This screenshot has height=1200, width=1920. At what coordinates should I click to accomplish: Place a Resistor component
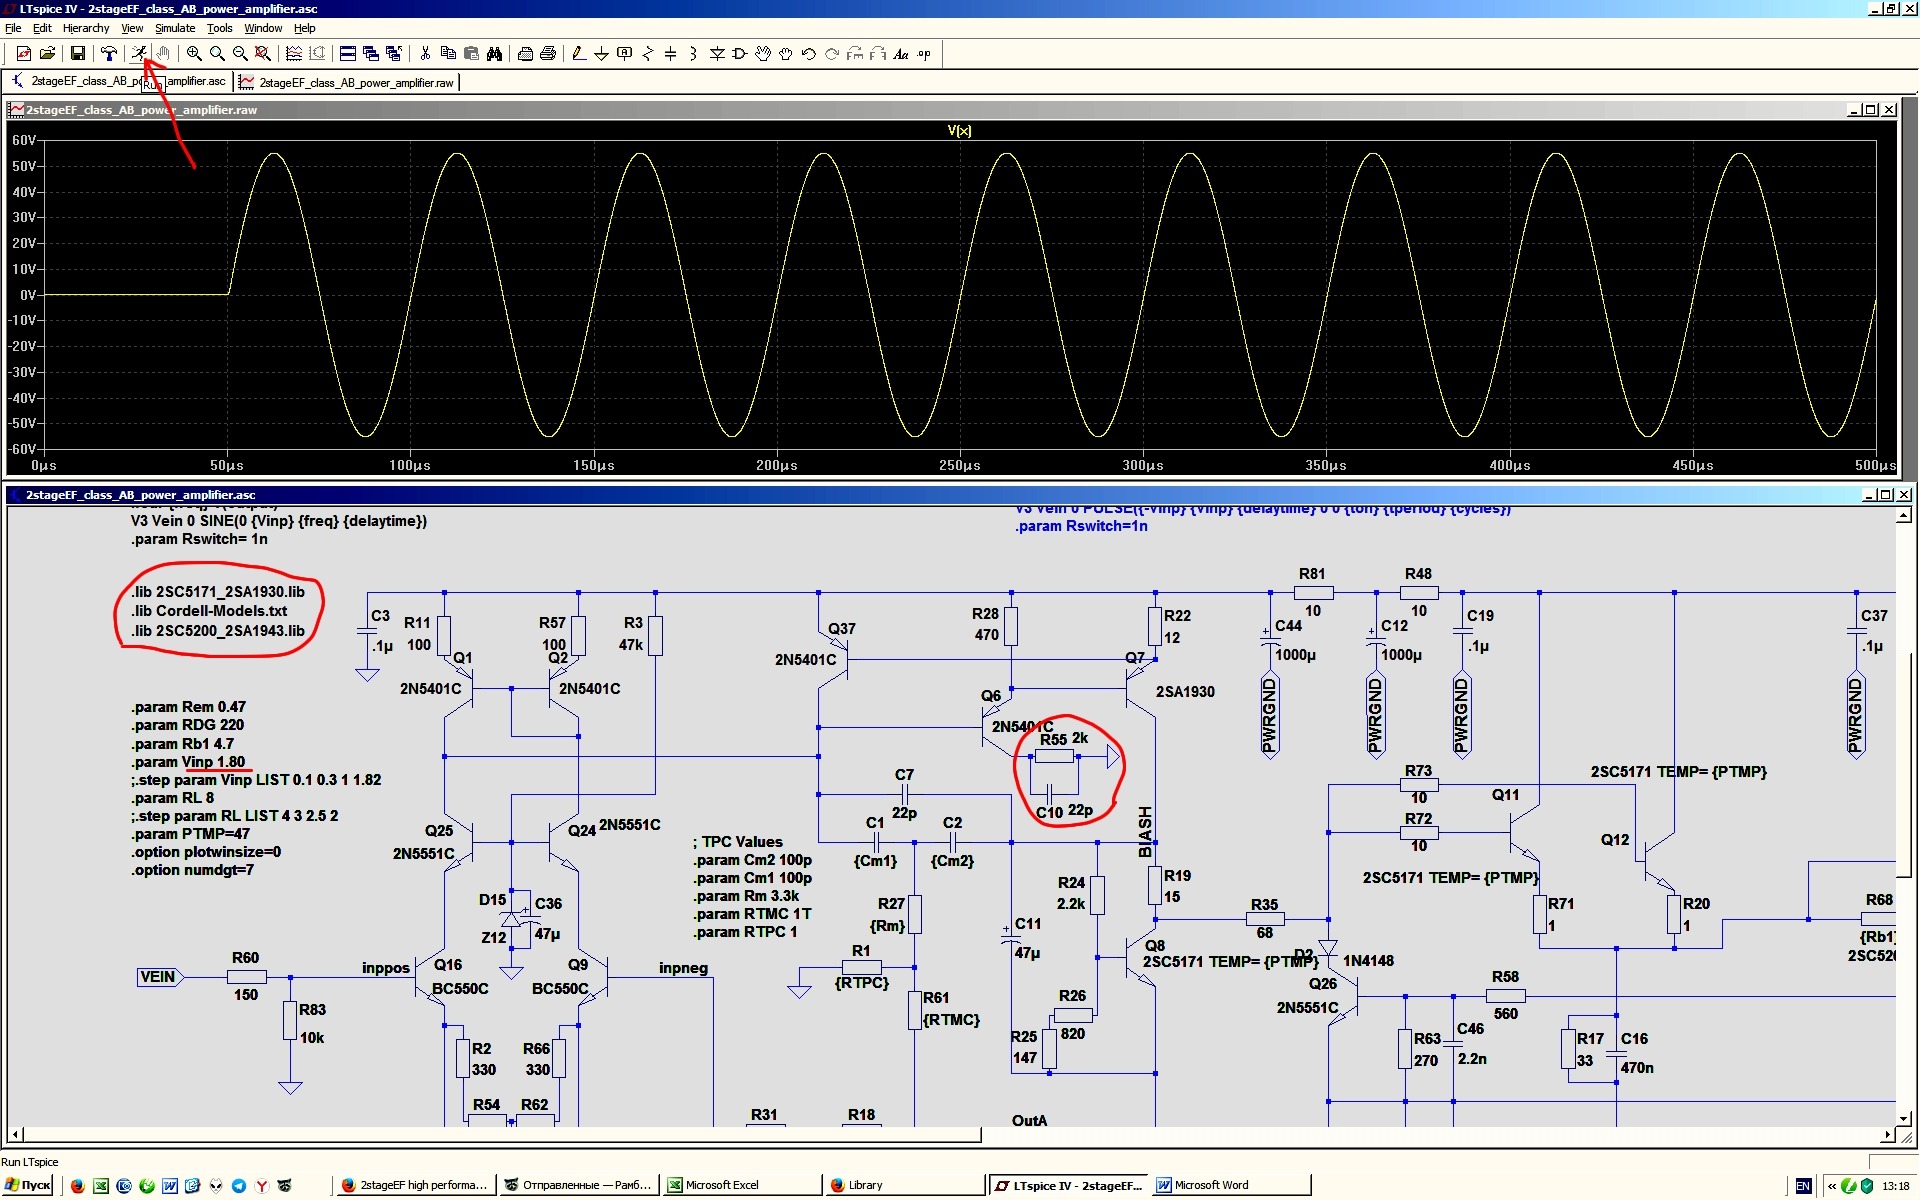(647, 53)
